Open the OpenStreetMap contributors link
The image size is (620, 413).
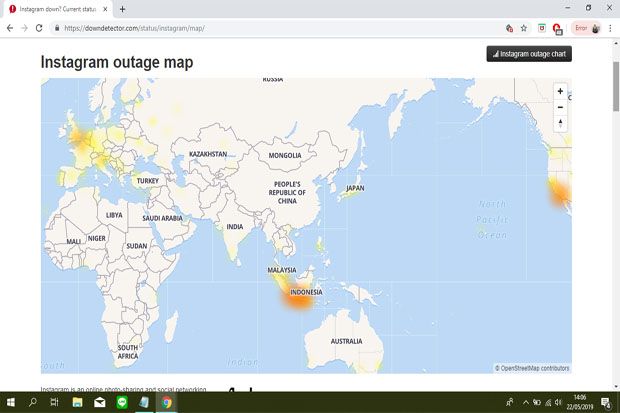coord(532,368)
